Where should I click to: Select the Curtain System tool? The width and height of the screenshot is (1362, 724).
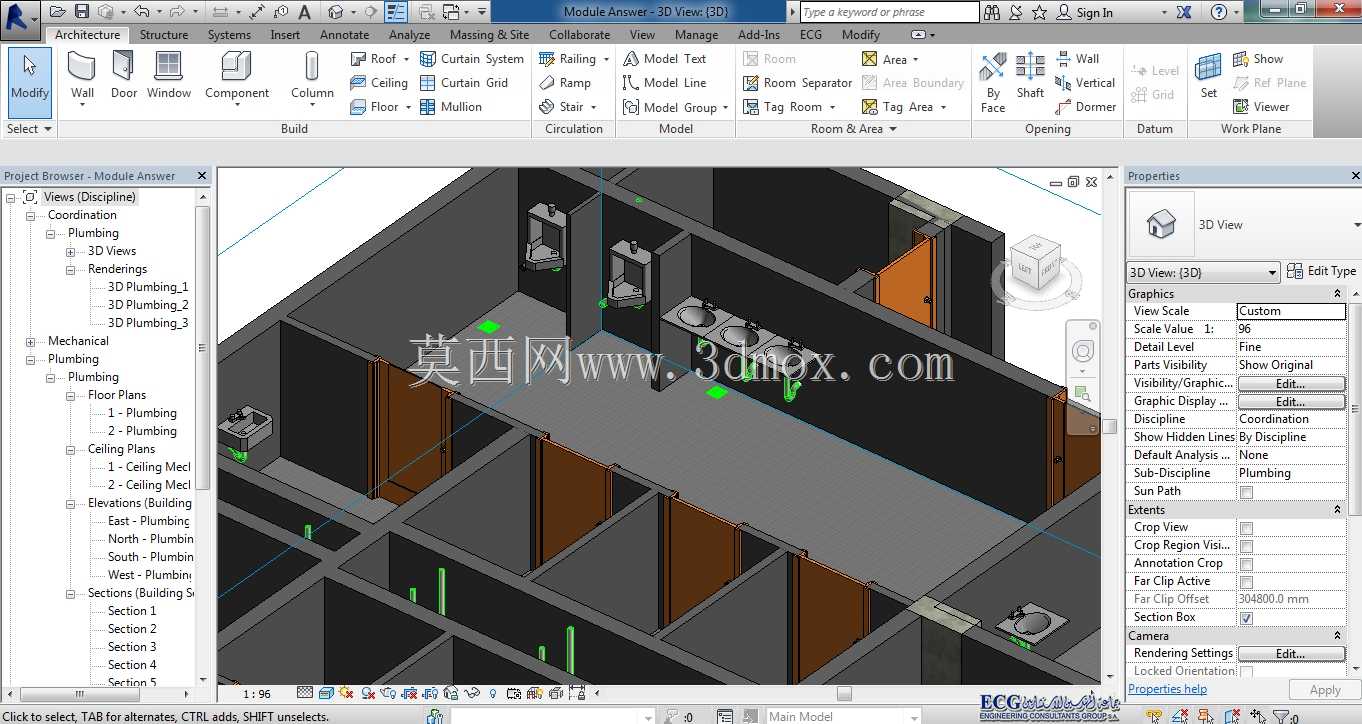[x=472, y=59]
